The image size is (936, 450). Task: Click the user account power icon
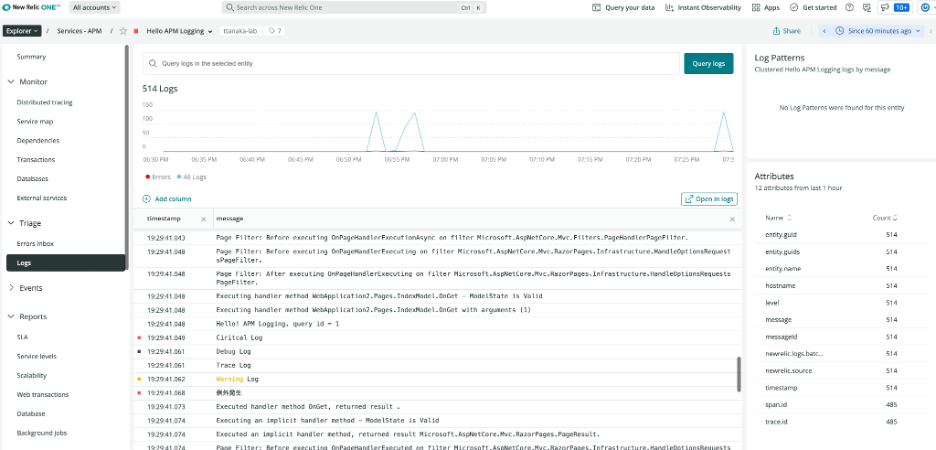click(924, 7)
